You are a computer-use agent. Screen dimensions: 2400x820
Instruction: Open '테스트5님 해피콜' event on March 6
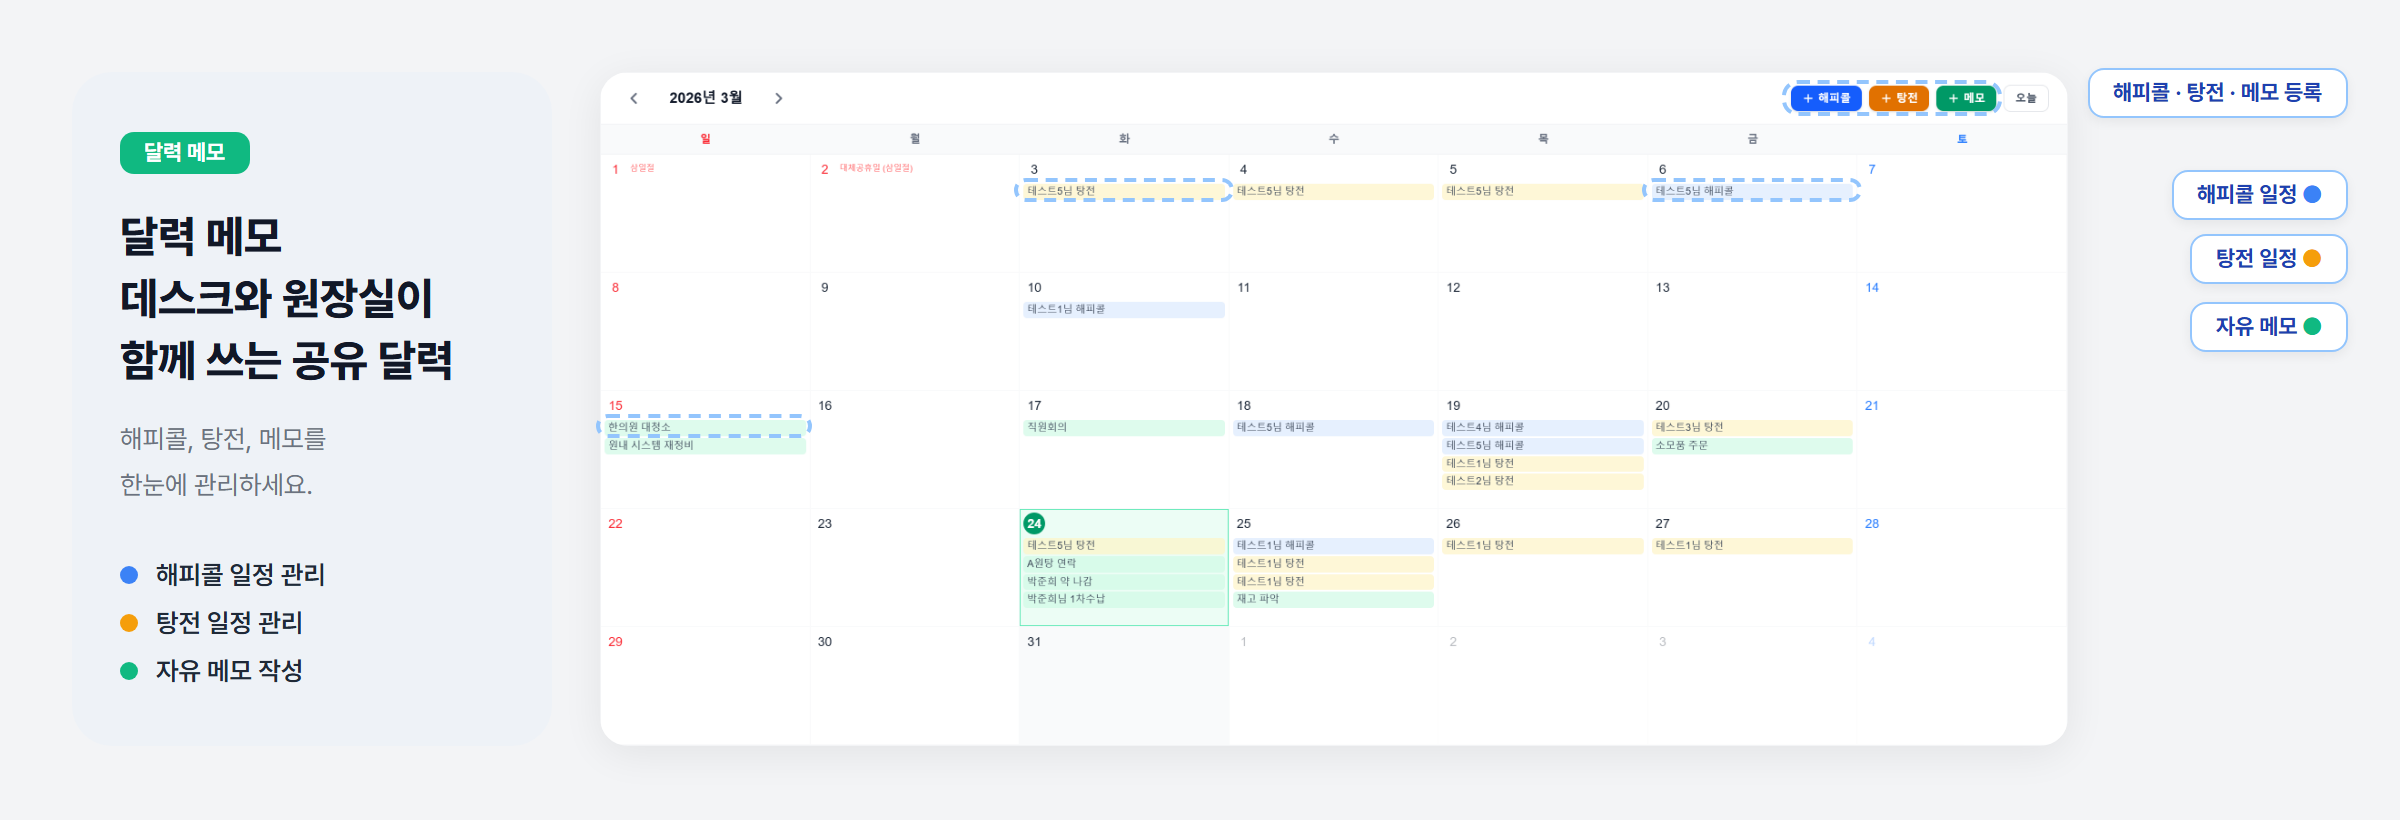coord(1752,191)
